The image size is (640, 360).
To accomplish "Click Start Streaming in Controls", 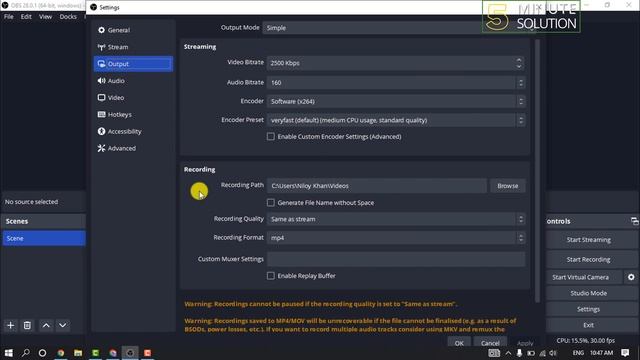I will [589, 240].
